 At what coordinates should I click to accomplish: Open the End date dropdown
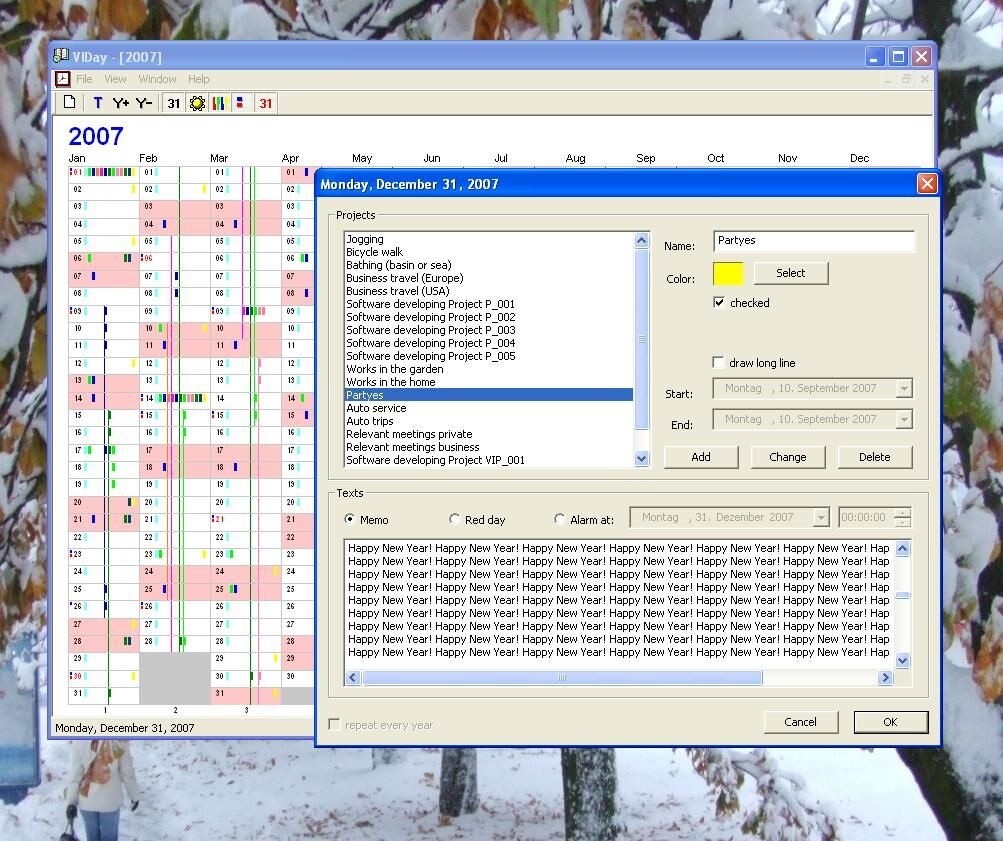coord(904,420)
